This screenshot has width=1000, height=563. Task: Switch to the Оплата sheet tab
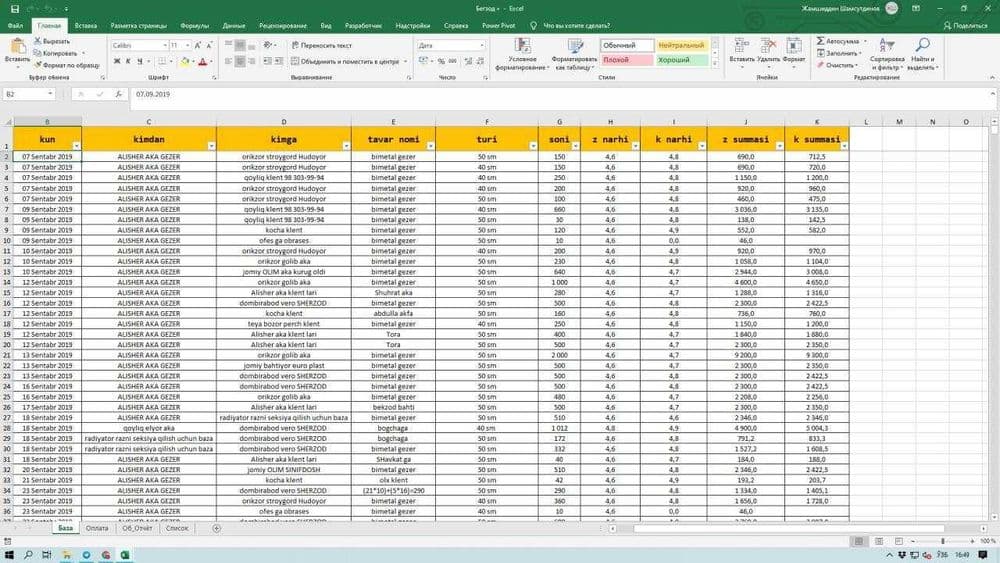[x=97, y=528]
